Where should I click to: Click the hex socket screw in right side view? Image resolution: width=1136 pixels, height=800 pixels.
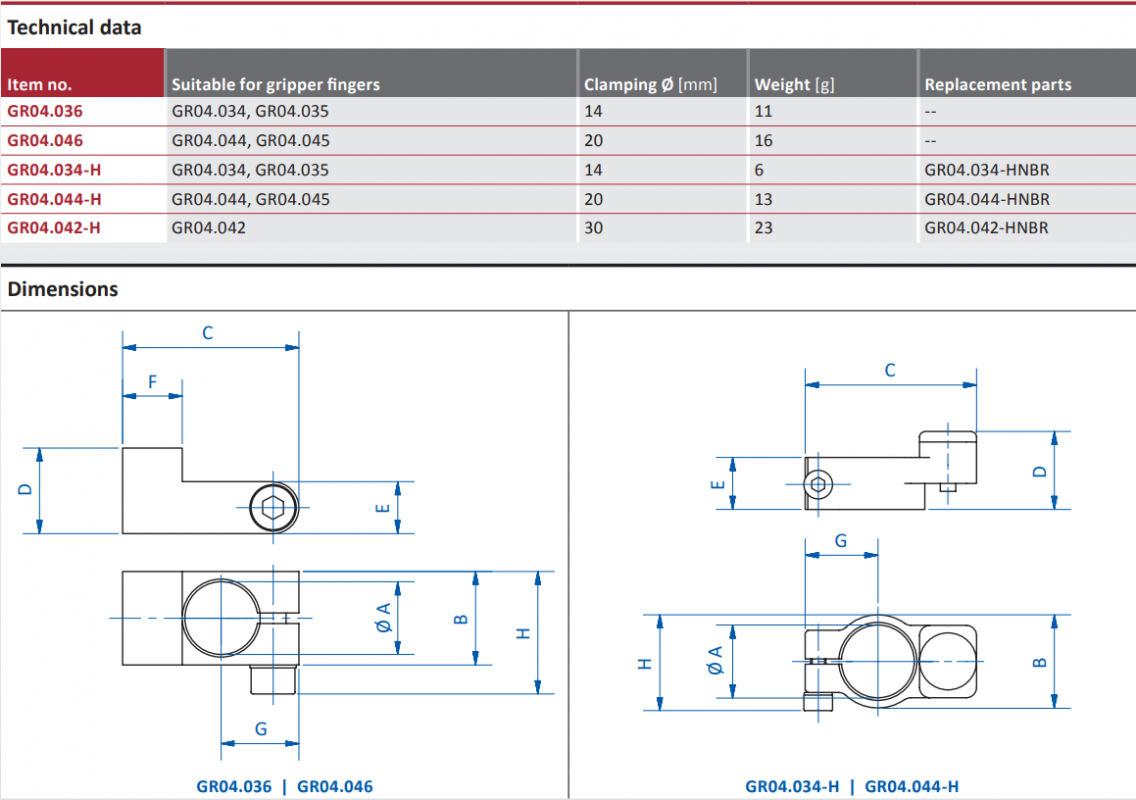click(x=818, y=485)
